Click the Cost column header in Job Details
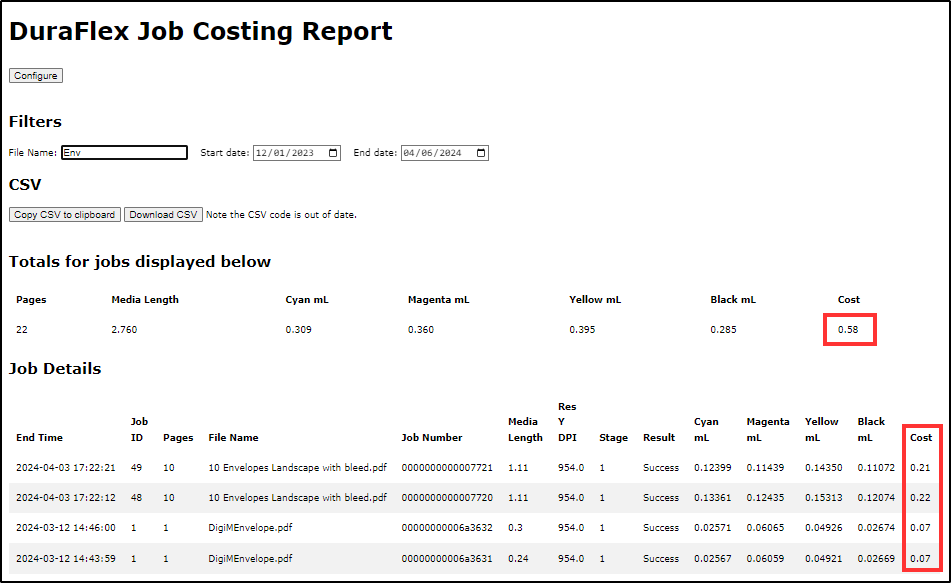This screenshot has height=583, width=951. point(921,438)
